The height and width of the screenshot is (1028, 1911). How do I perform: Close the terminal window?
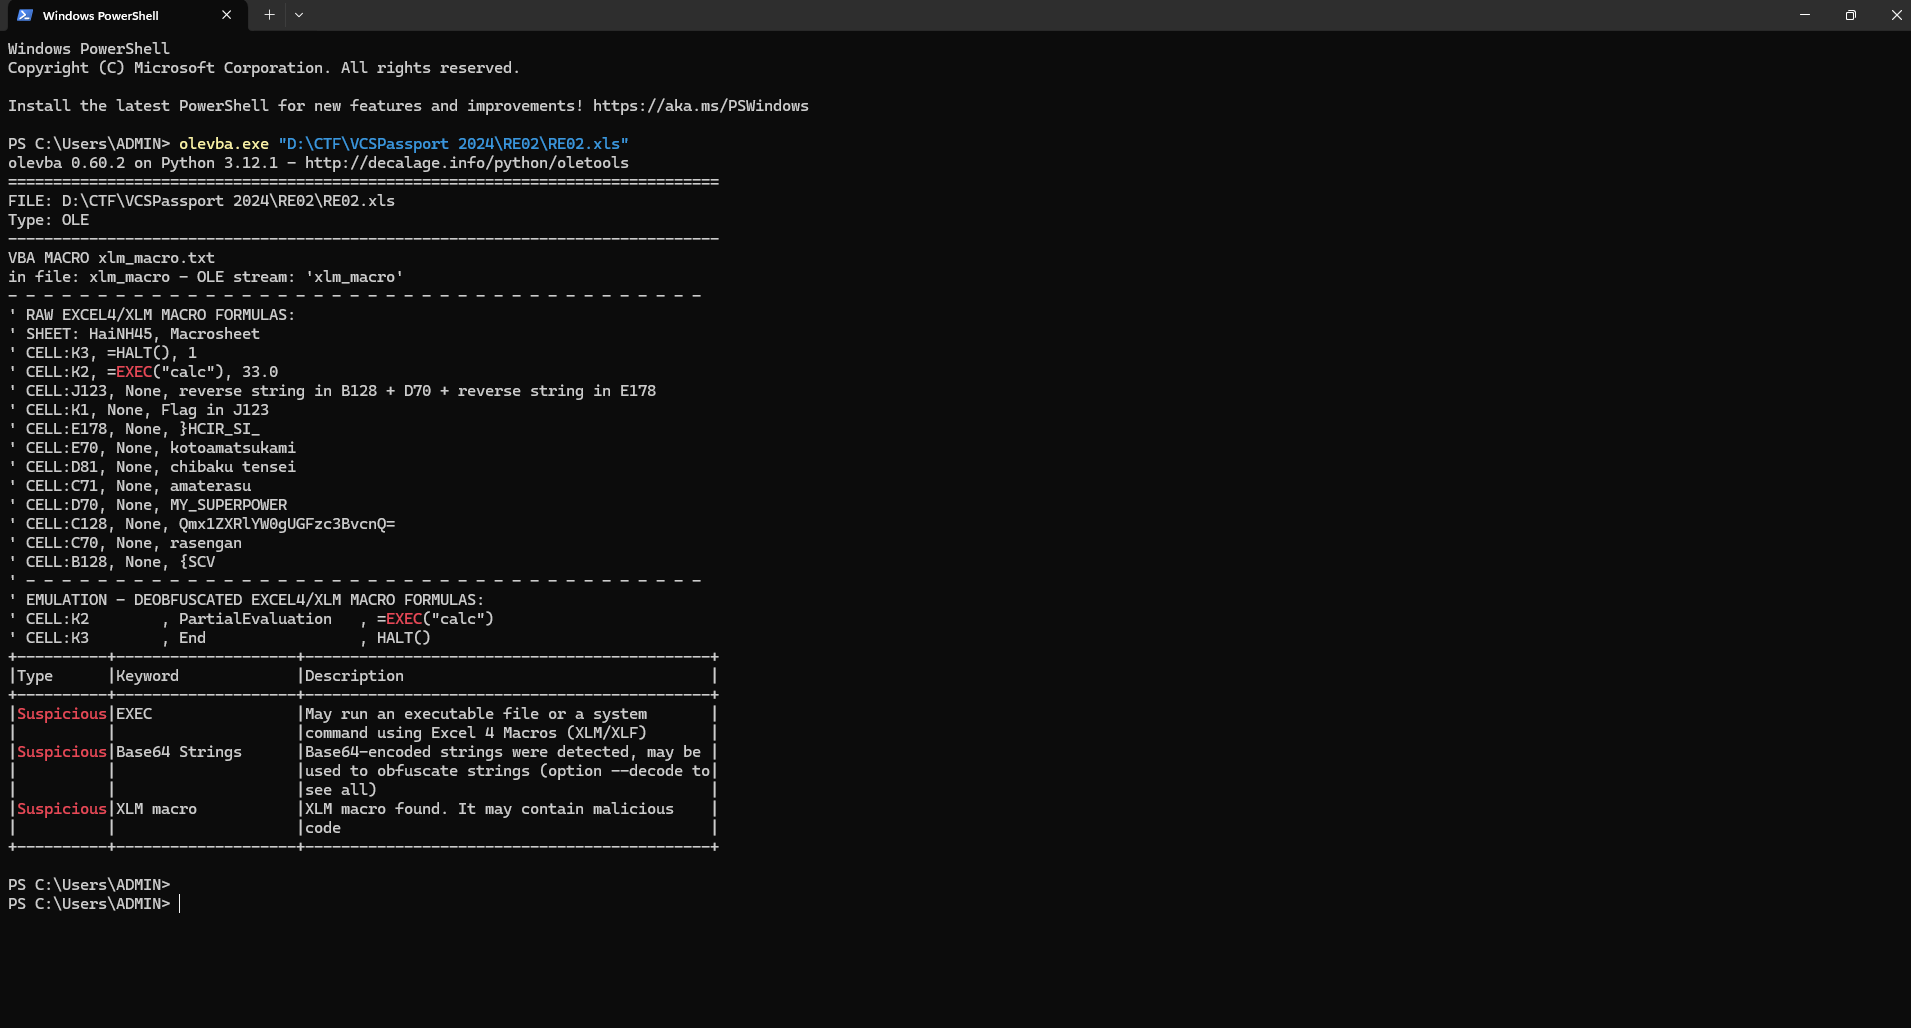[x=1896, y=15]
